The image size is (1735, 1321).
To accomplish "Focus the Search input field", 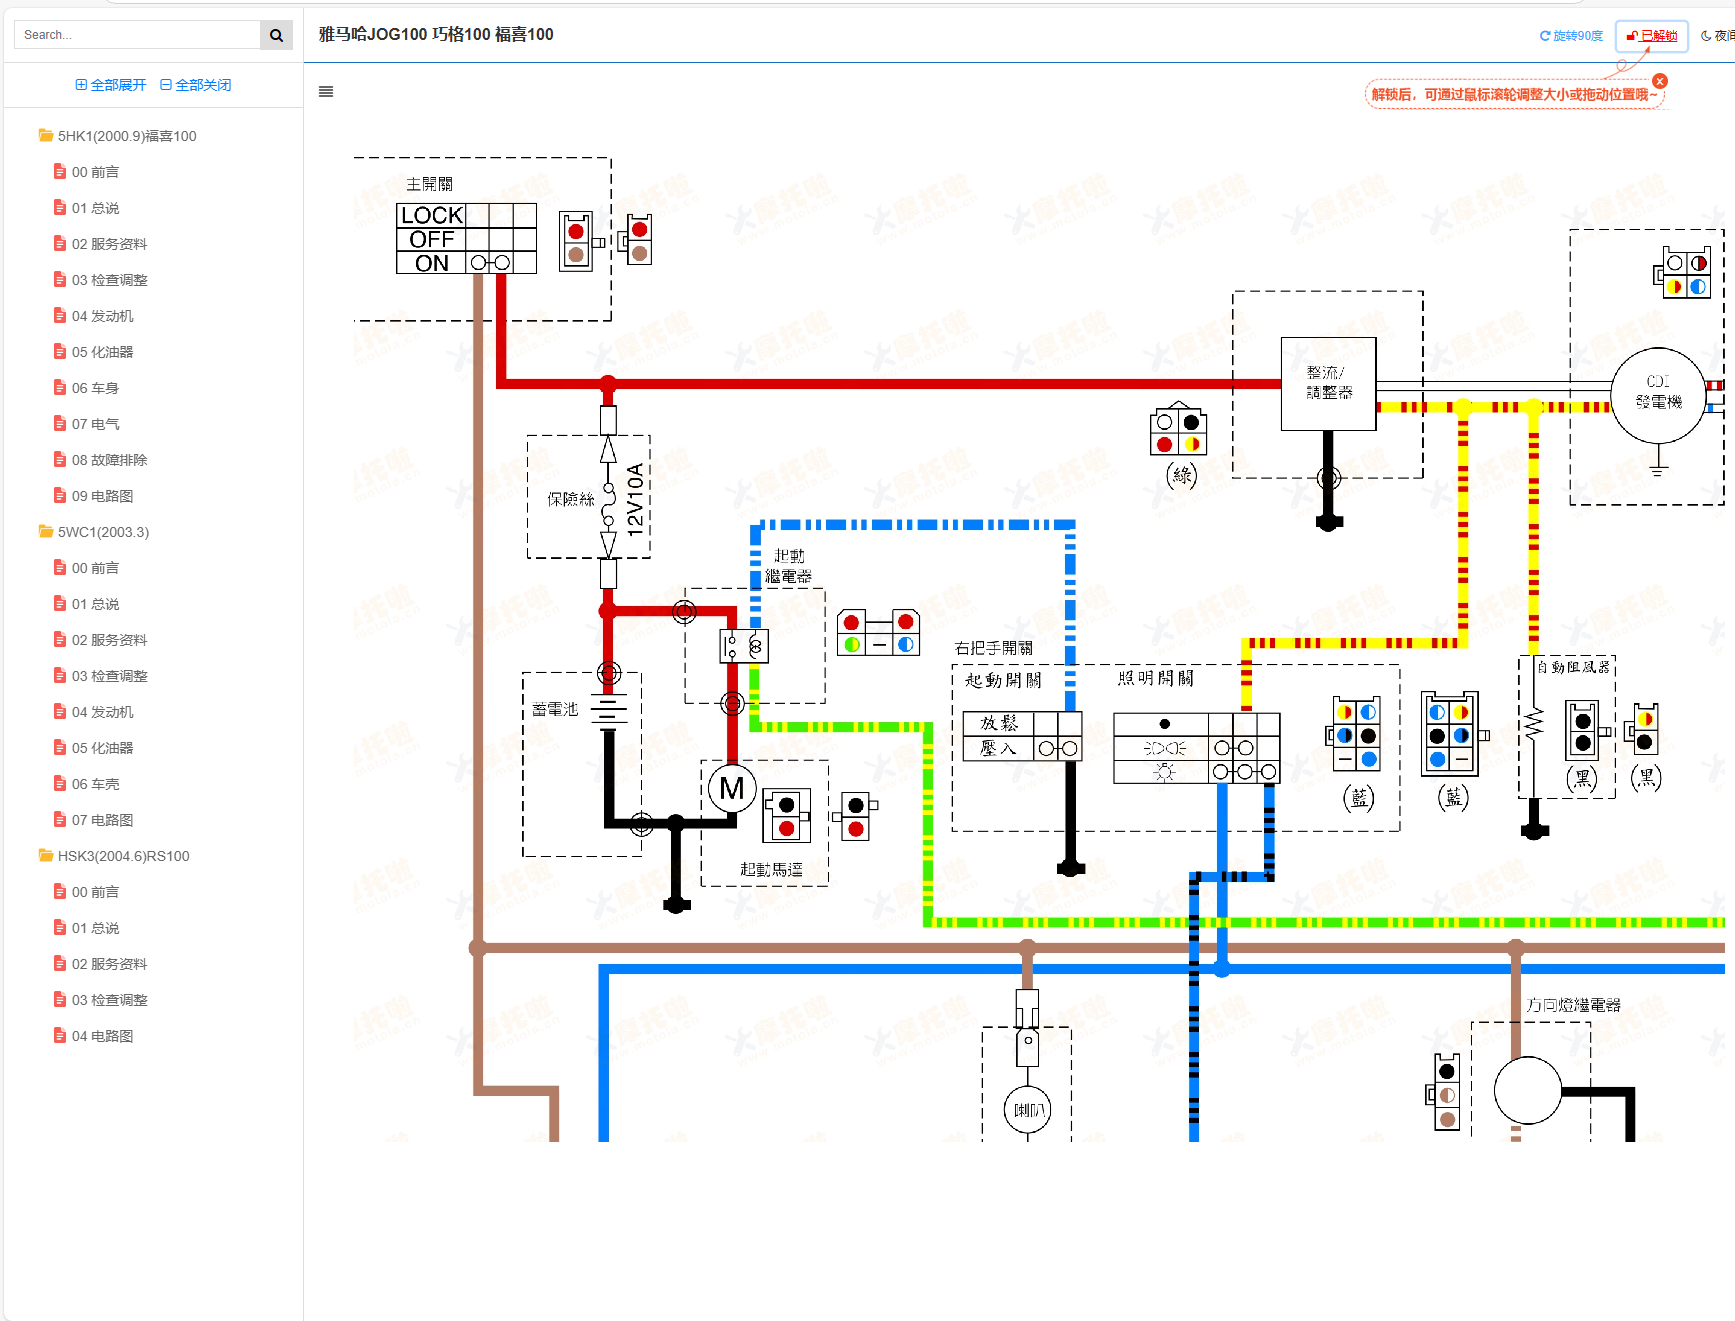I will (137, 35).
